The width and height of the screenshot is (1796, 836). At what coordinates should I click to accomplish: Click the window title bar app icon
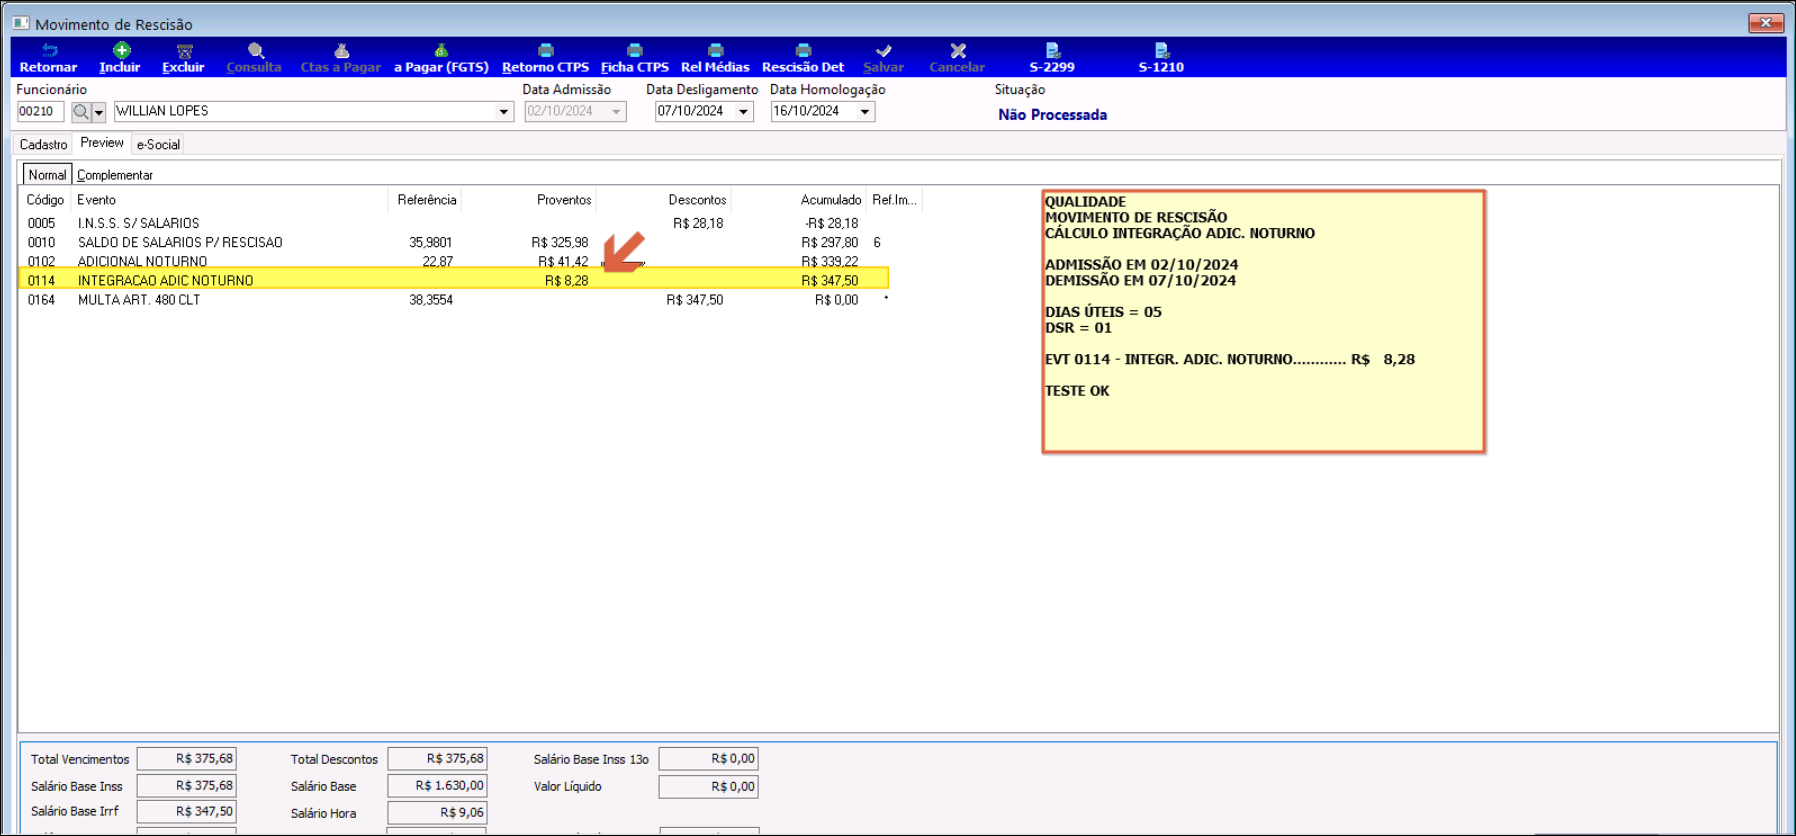coord(20,23)
